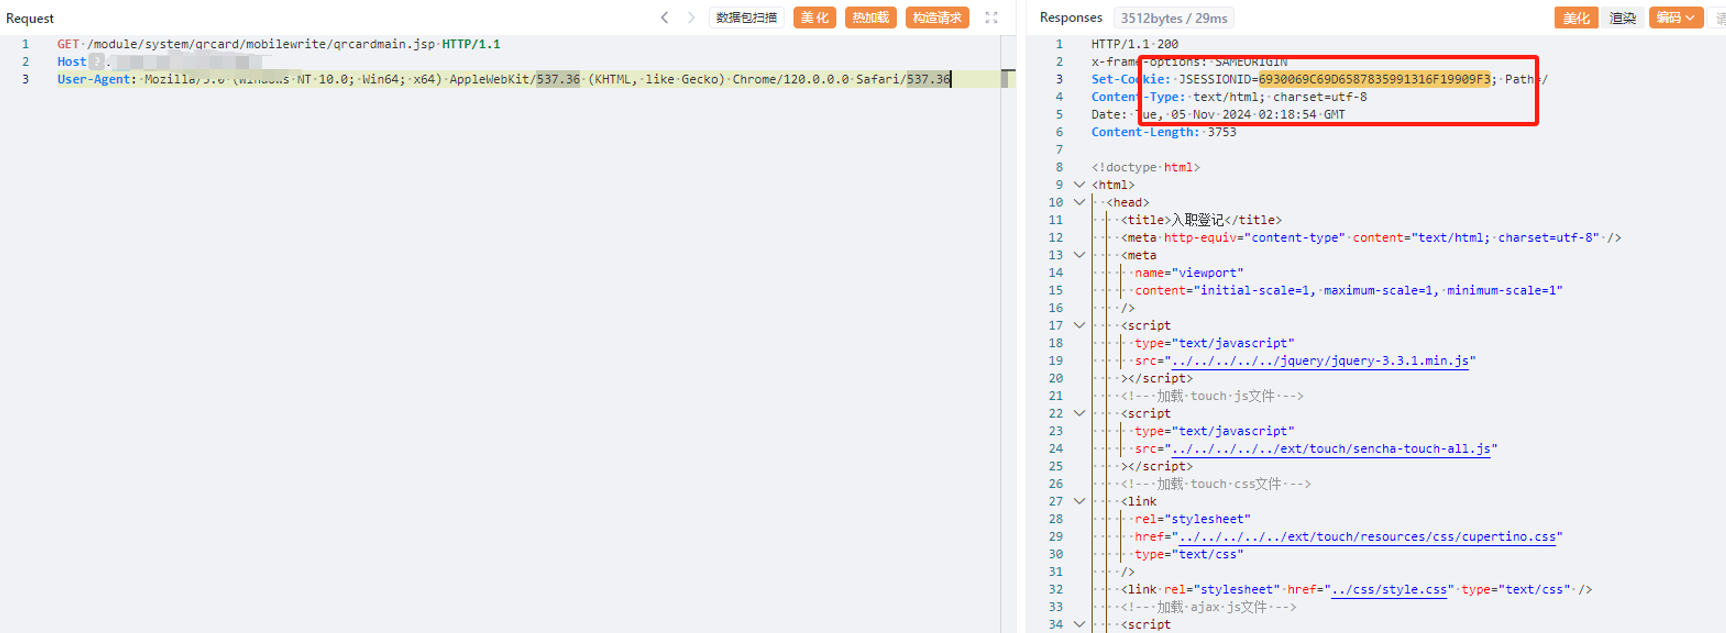Click the 数据包扫描 button

746,18
